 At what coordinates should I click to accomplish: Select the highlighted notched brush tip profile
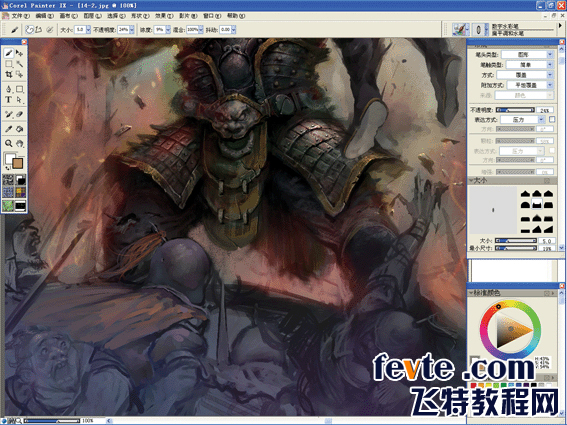click(x=537, y=204)
